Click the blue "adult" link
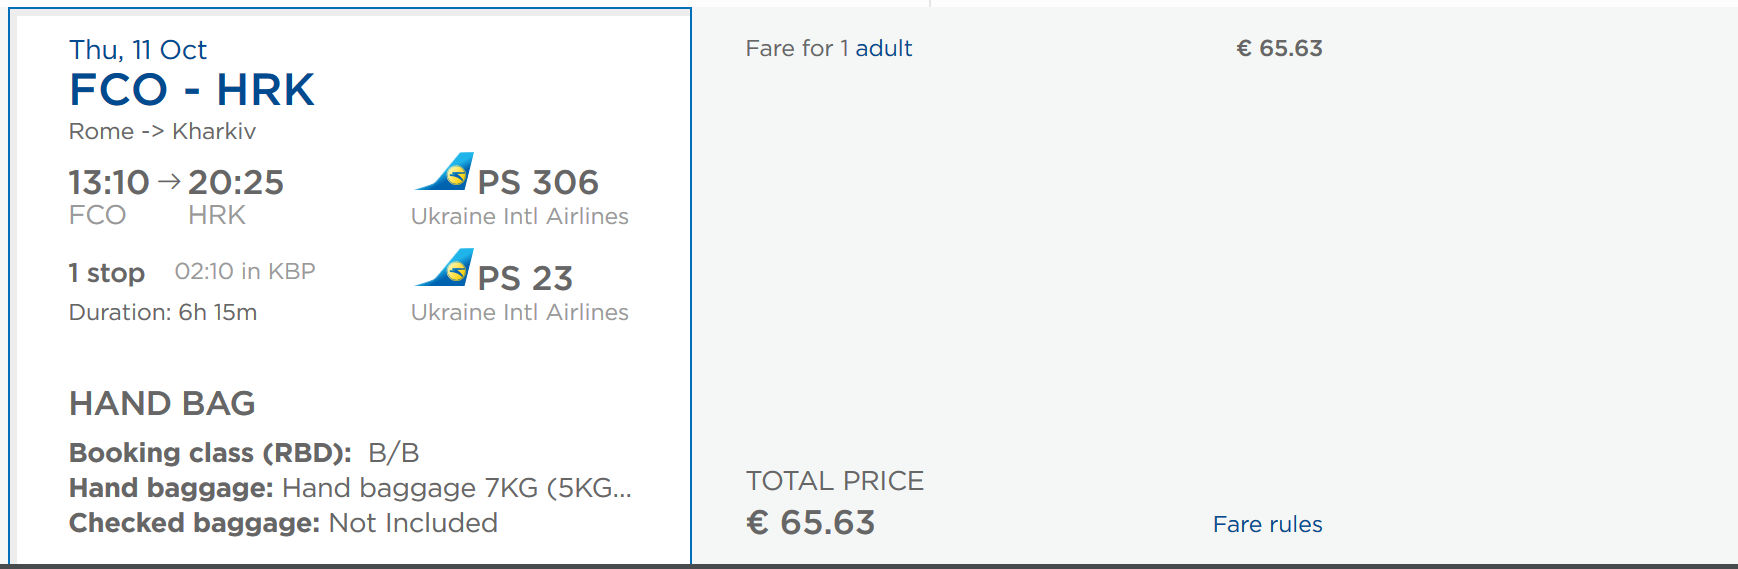This screenshot has width=1738, height=569. click(x=883, y=48)
